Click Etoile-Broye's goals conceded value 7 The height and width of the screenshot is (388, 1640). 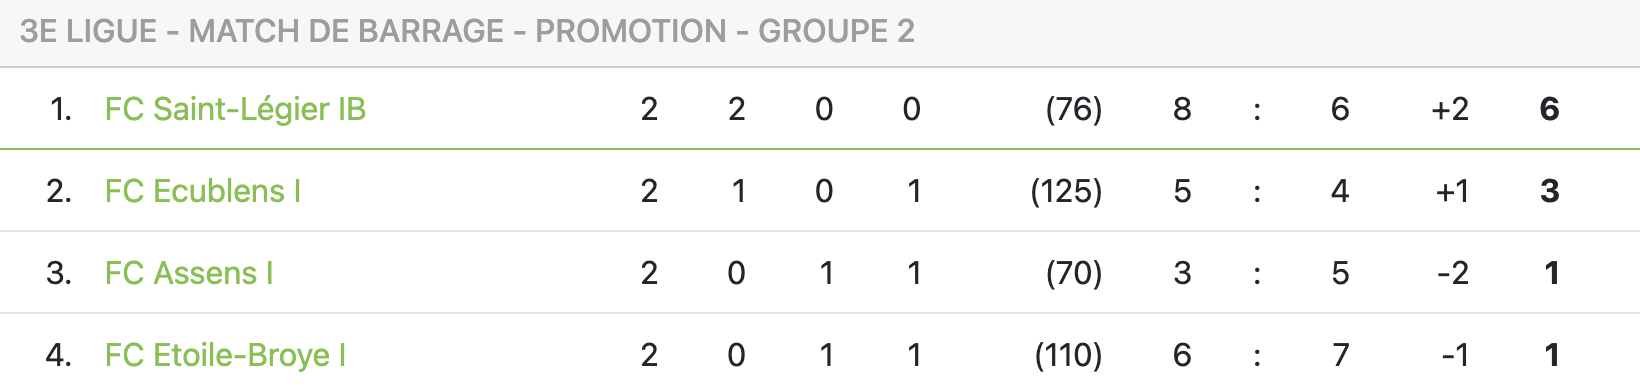click(x=1341, y=355)
